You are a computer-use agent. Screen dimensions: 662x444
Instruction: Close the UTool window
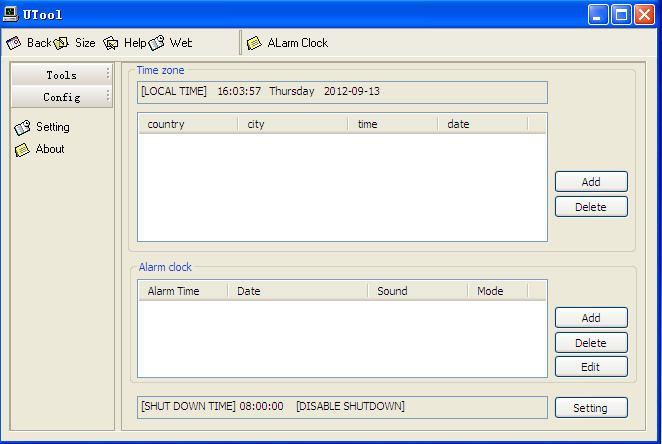pyautogui.click(x=644, y=15)
